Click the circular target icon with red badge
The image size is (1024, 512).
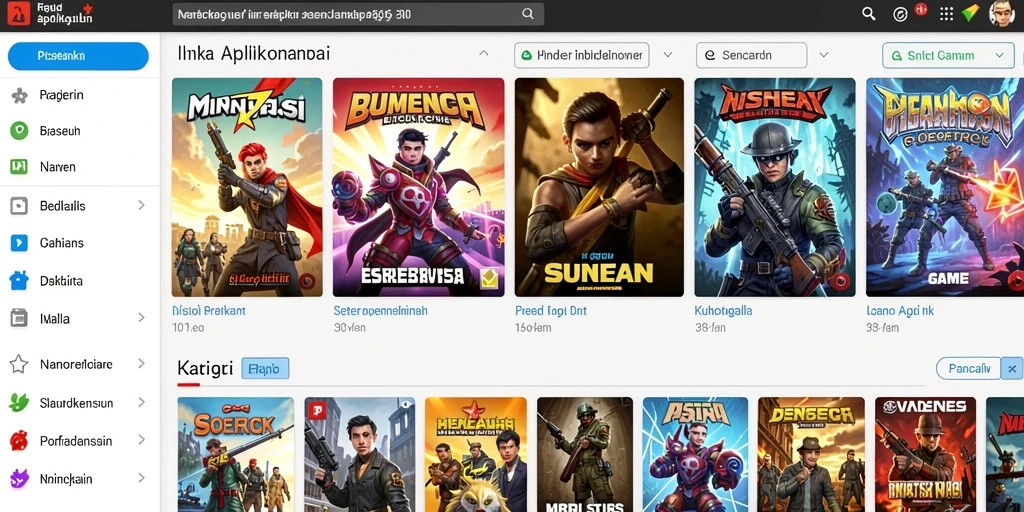click(901, 14)
